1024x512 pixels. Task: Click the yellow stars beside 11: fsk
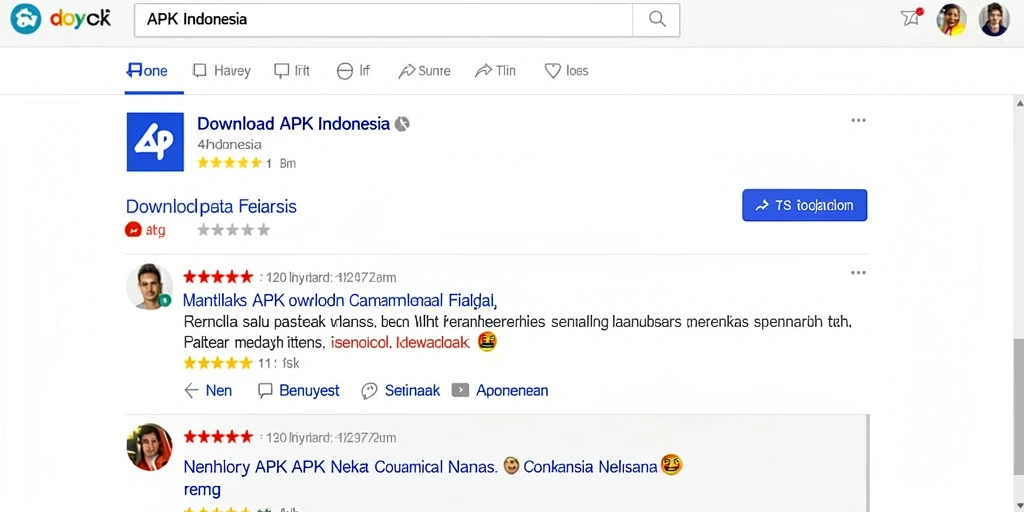coord(217,362)
